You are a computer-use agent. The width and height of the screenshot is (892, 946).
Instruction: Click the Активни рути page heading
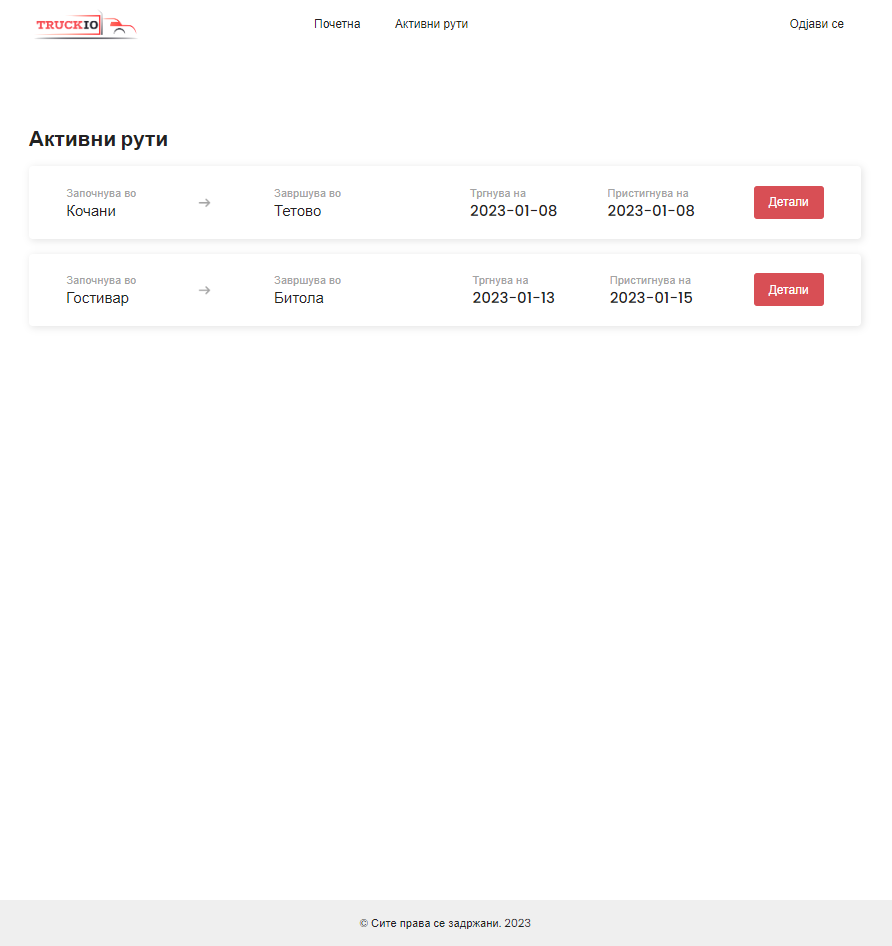pos(98,139)
